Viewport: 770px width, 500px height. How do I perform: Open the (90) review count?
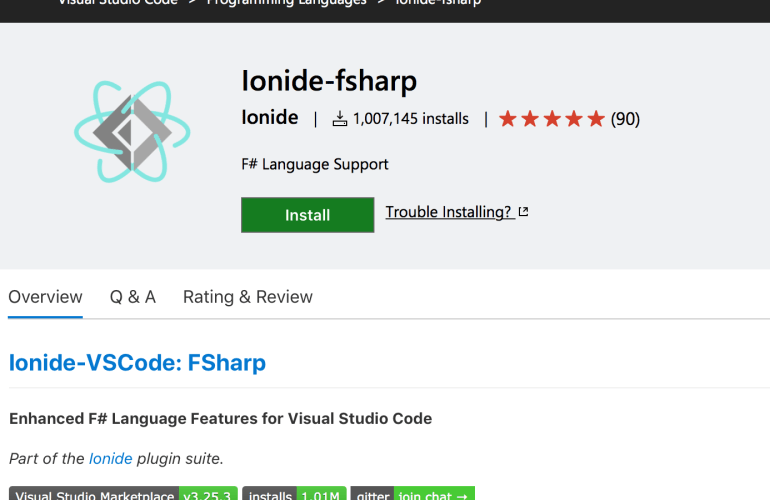pyautogui.click(x=625, y=119)
